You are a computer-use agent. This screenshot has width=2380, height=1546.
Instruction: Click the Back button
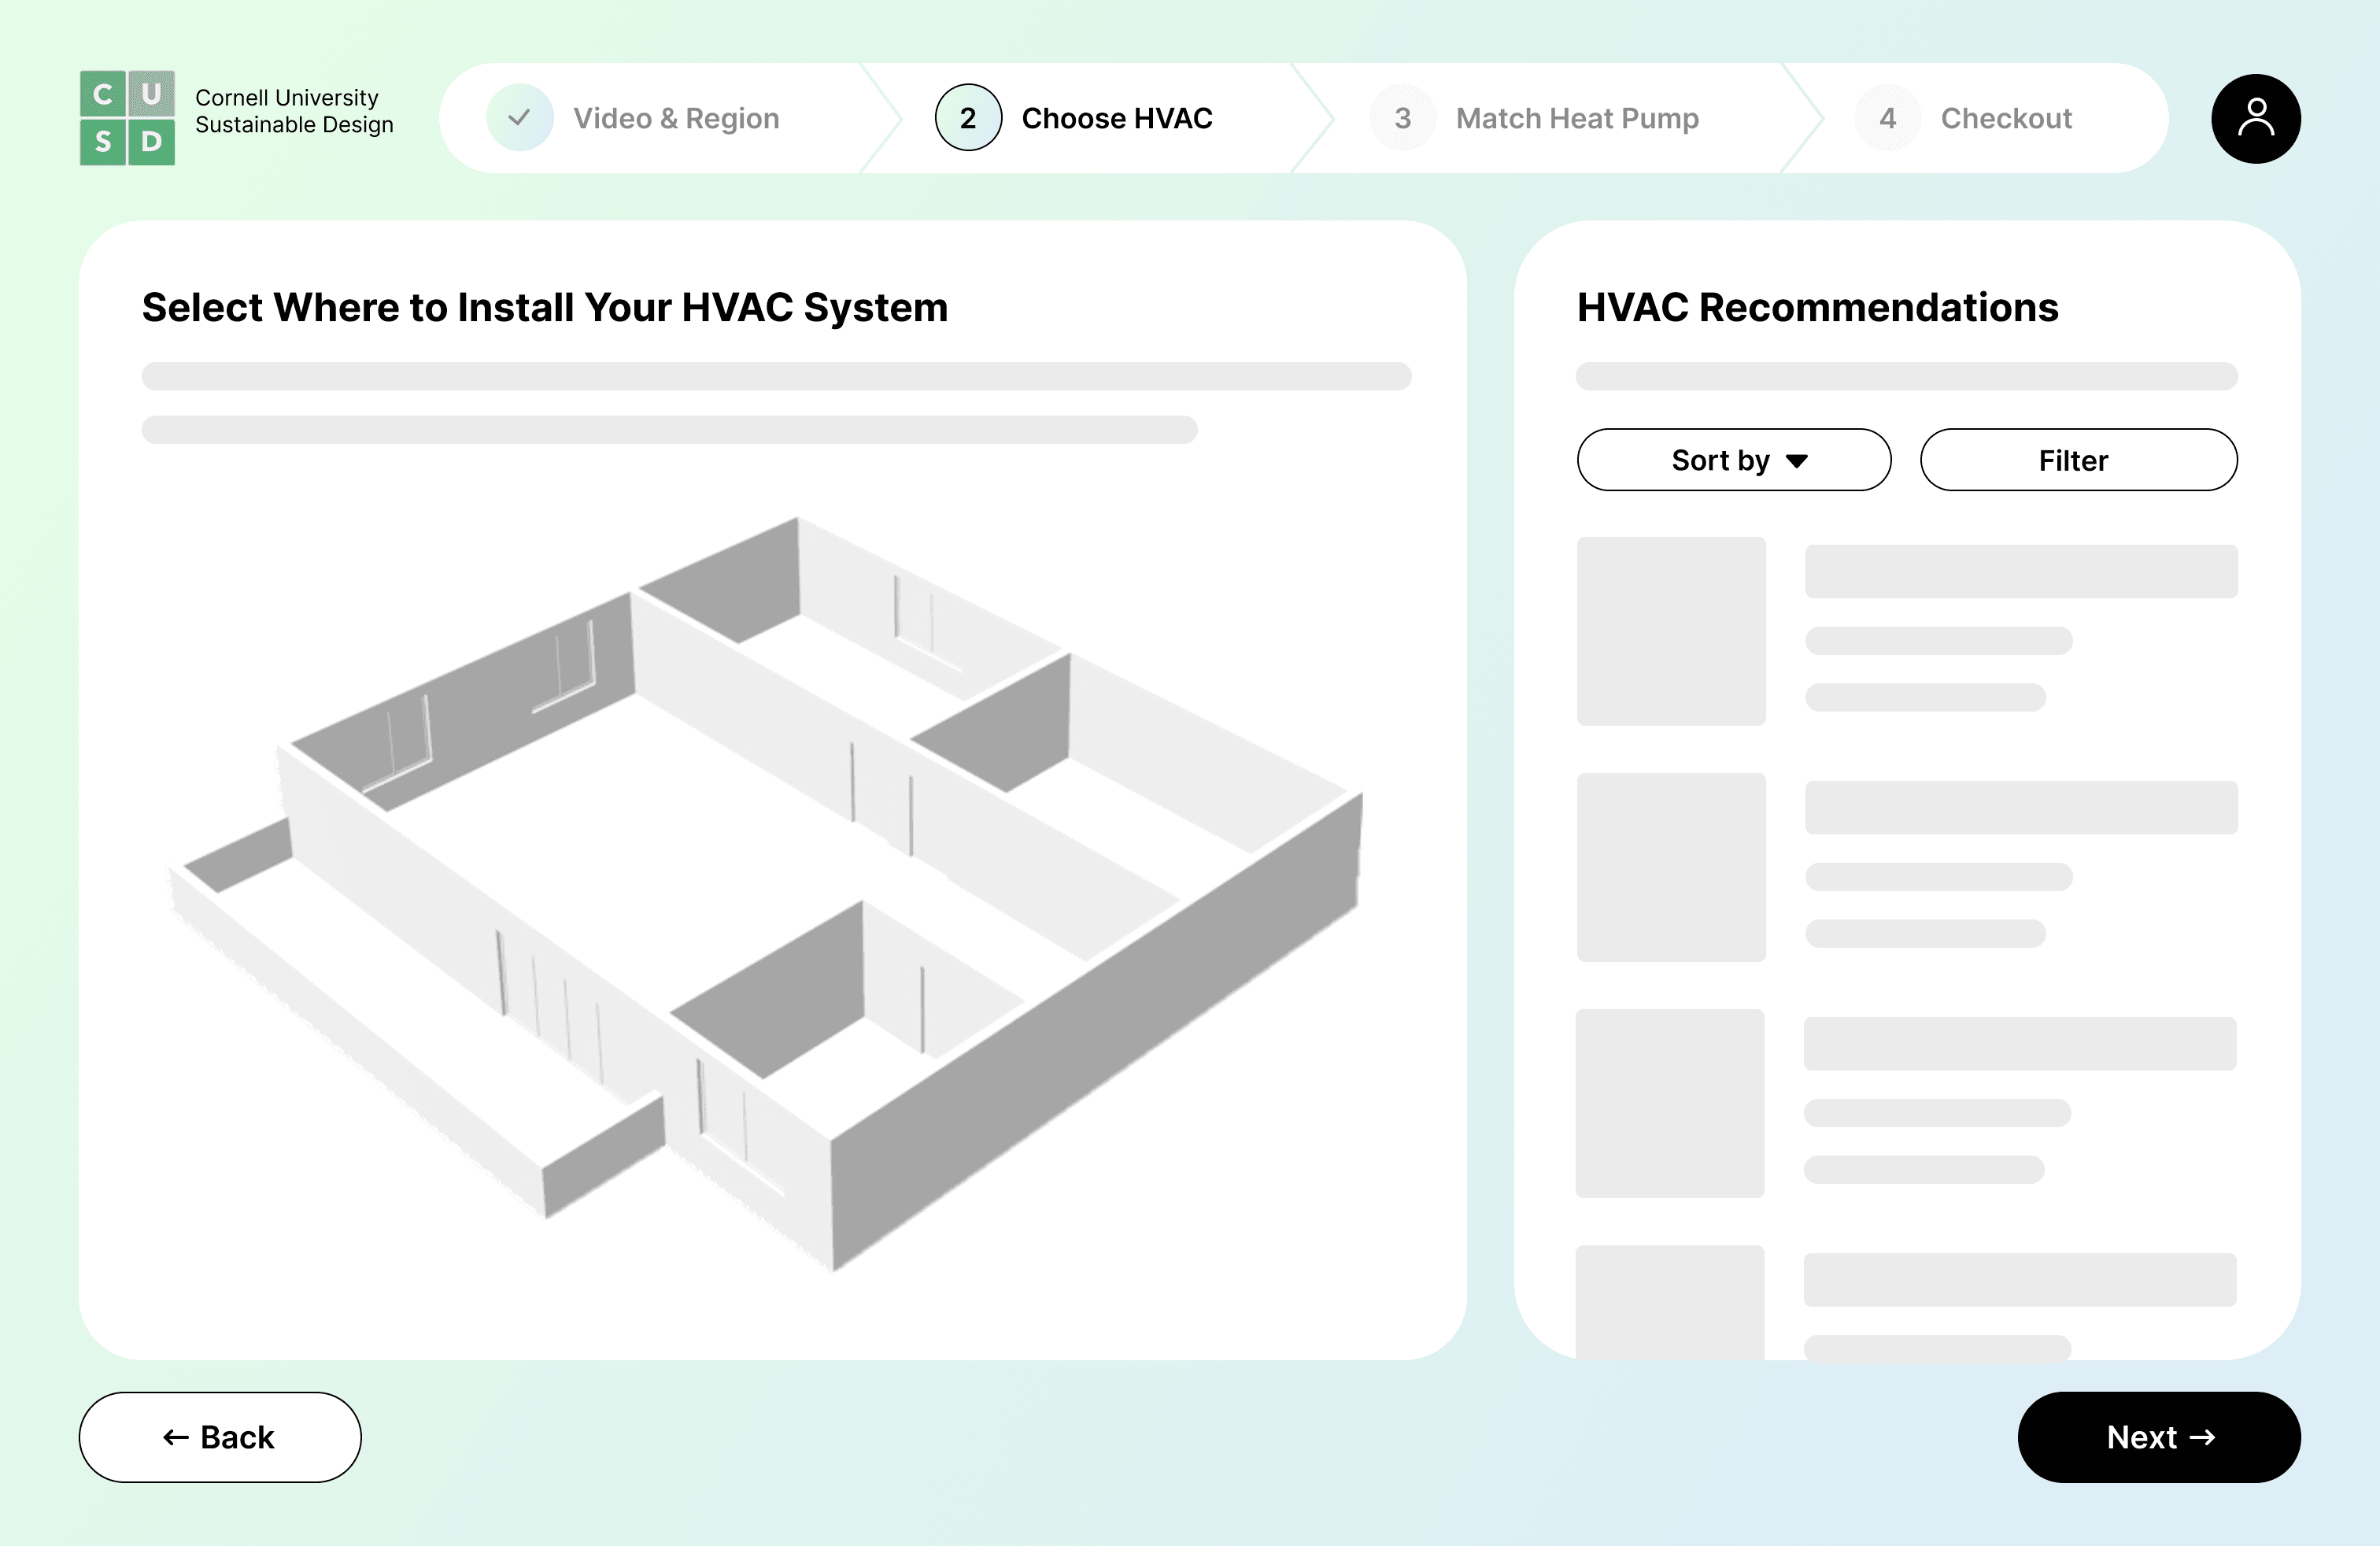point(220,1437)
